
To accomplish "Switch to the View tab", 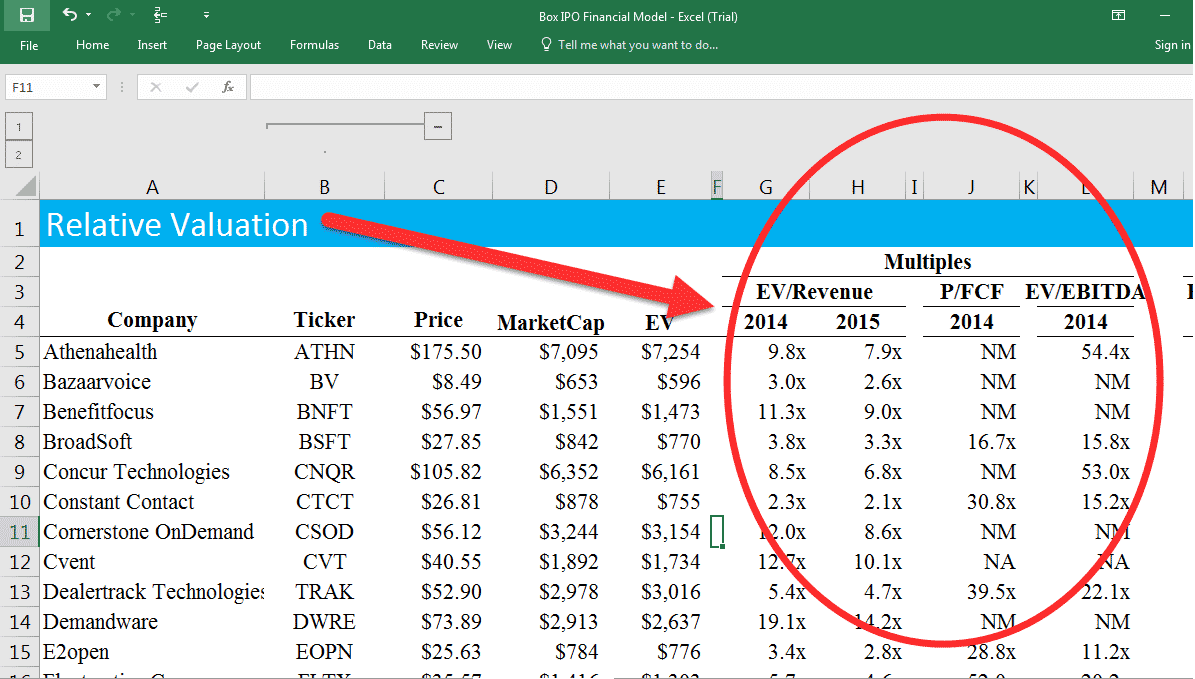I will [x=499, y=45].
